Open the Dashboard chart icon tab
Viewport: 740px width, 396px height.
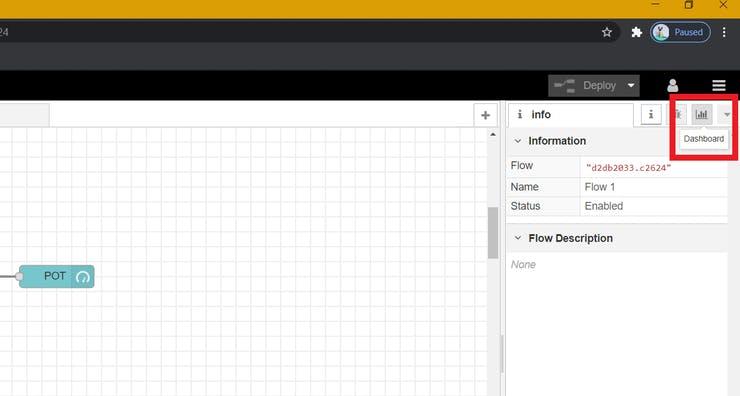(x=702, y=115)
